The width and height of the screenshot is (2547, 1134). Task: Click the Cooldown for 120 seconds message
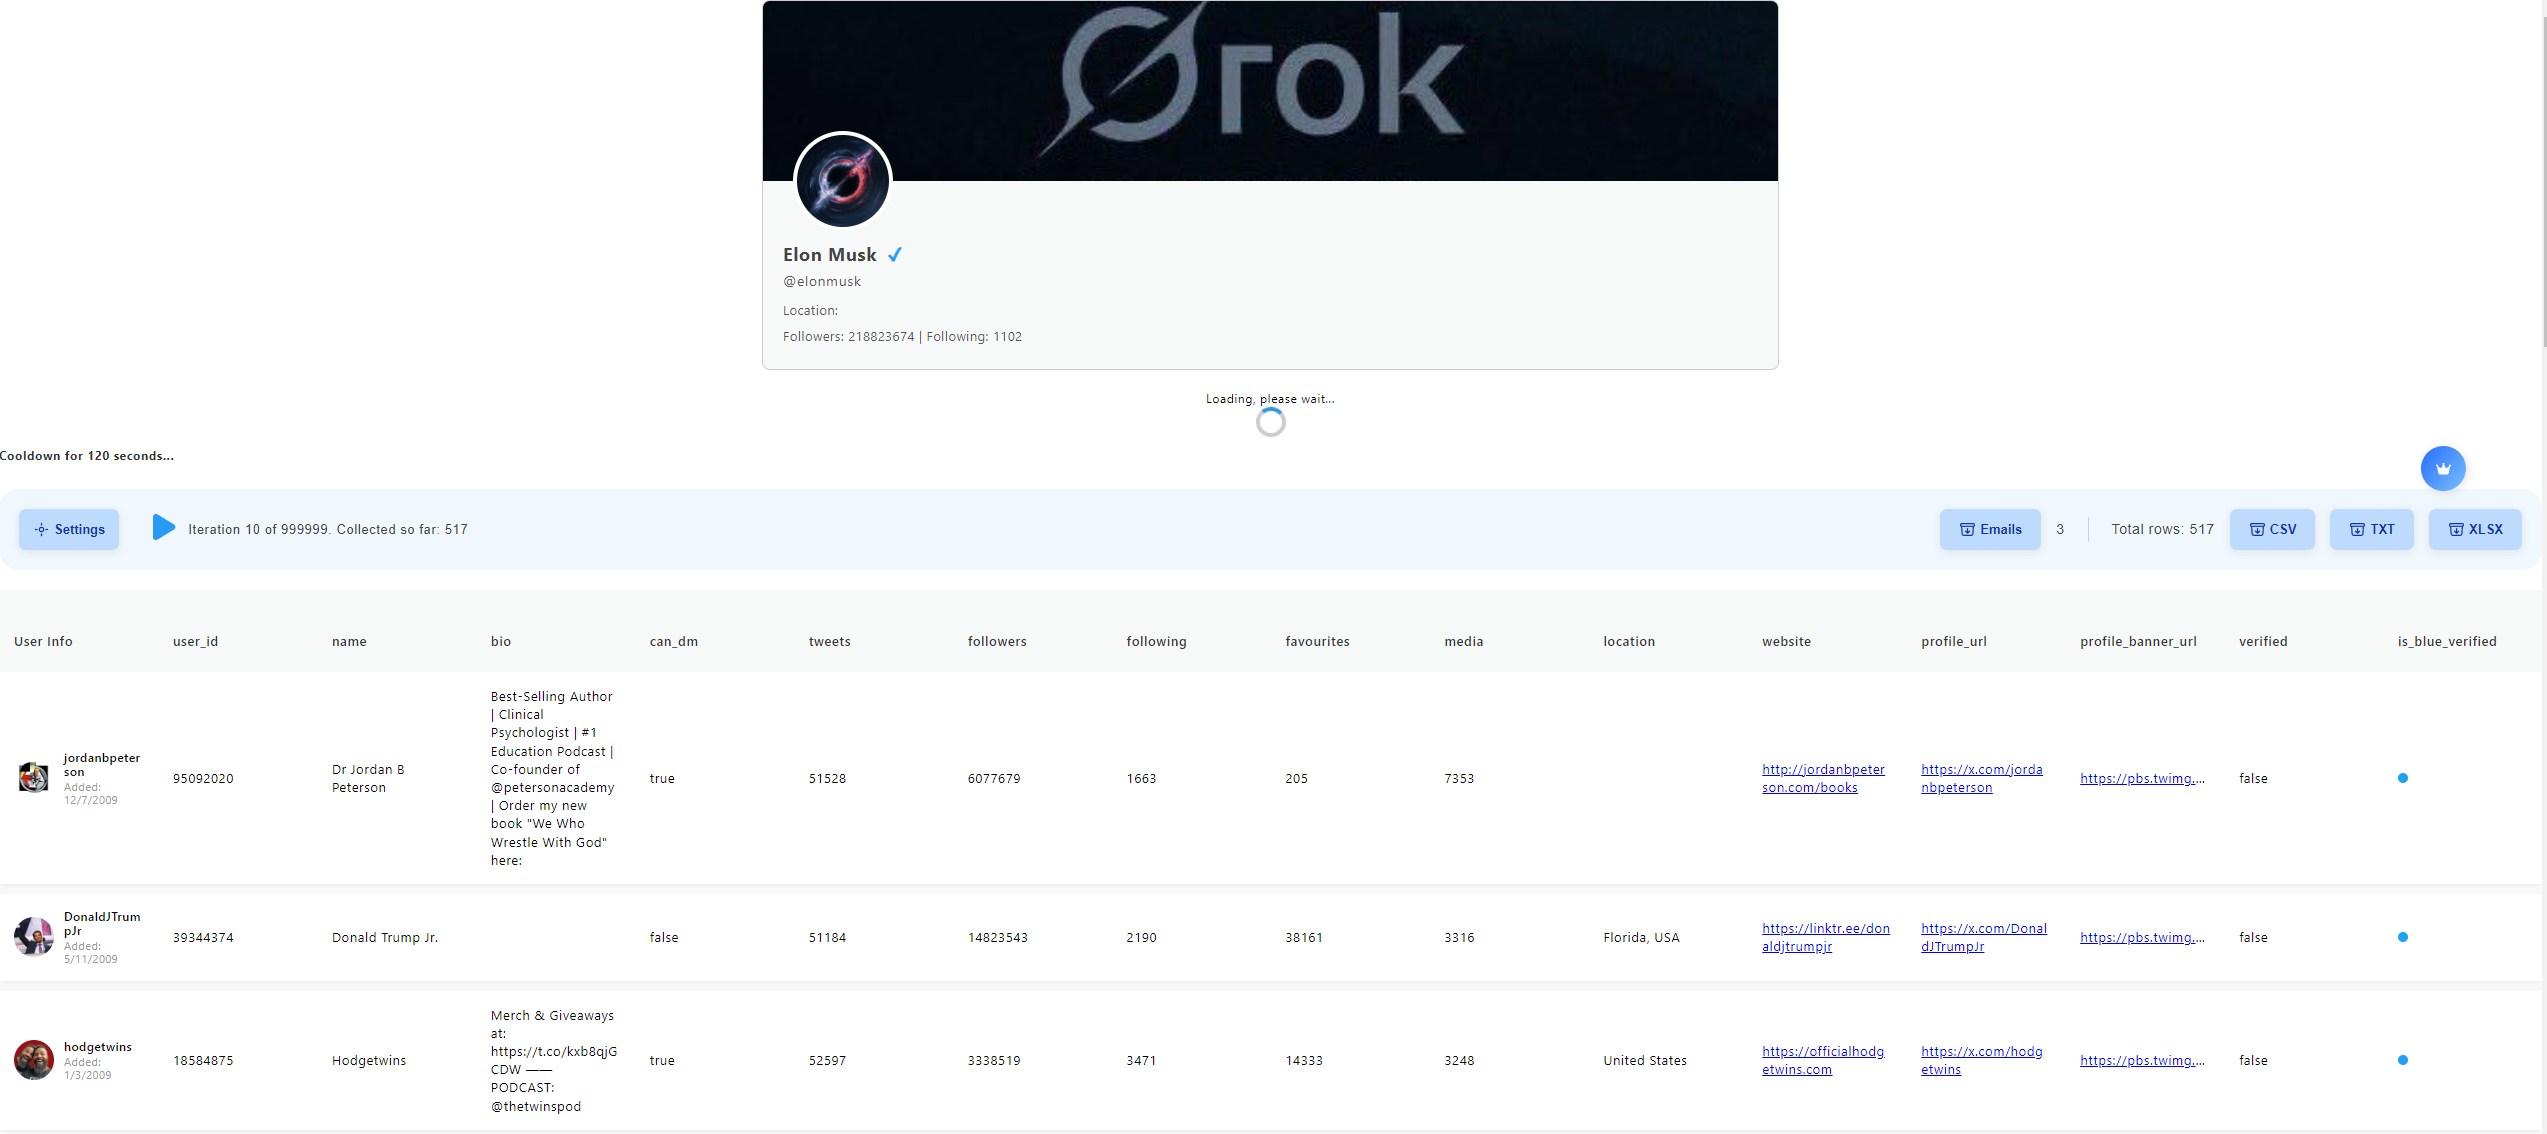point(87,456)
